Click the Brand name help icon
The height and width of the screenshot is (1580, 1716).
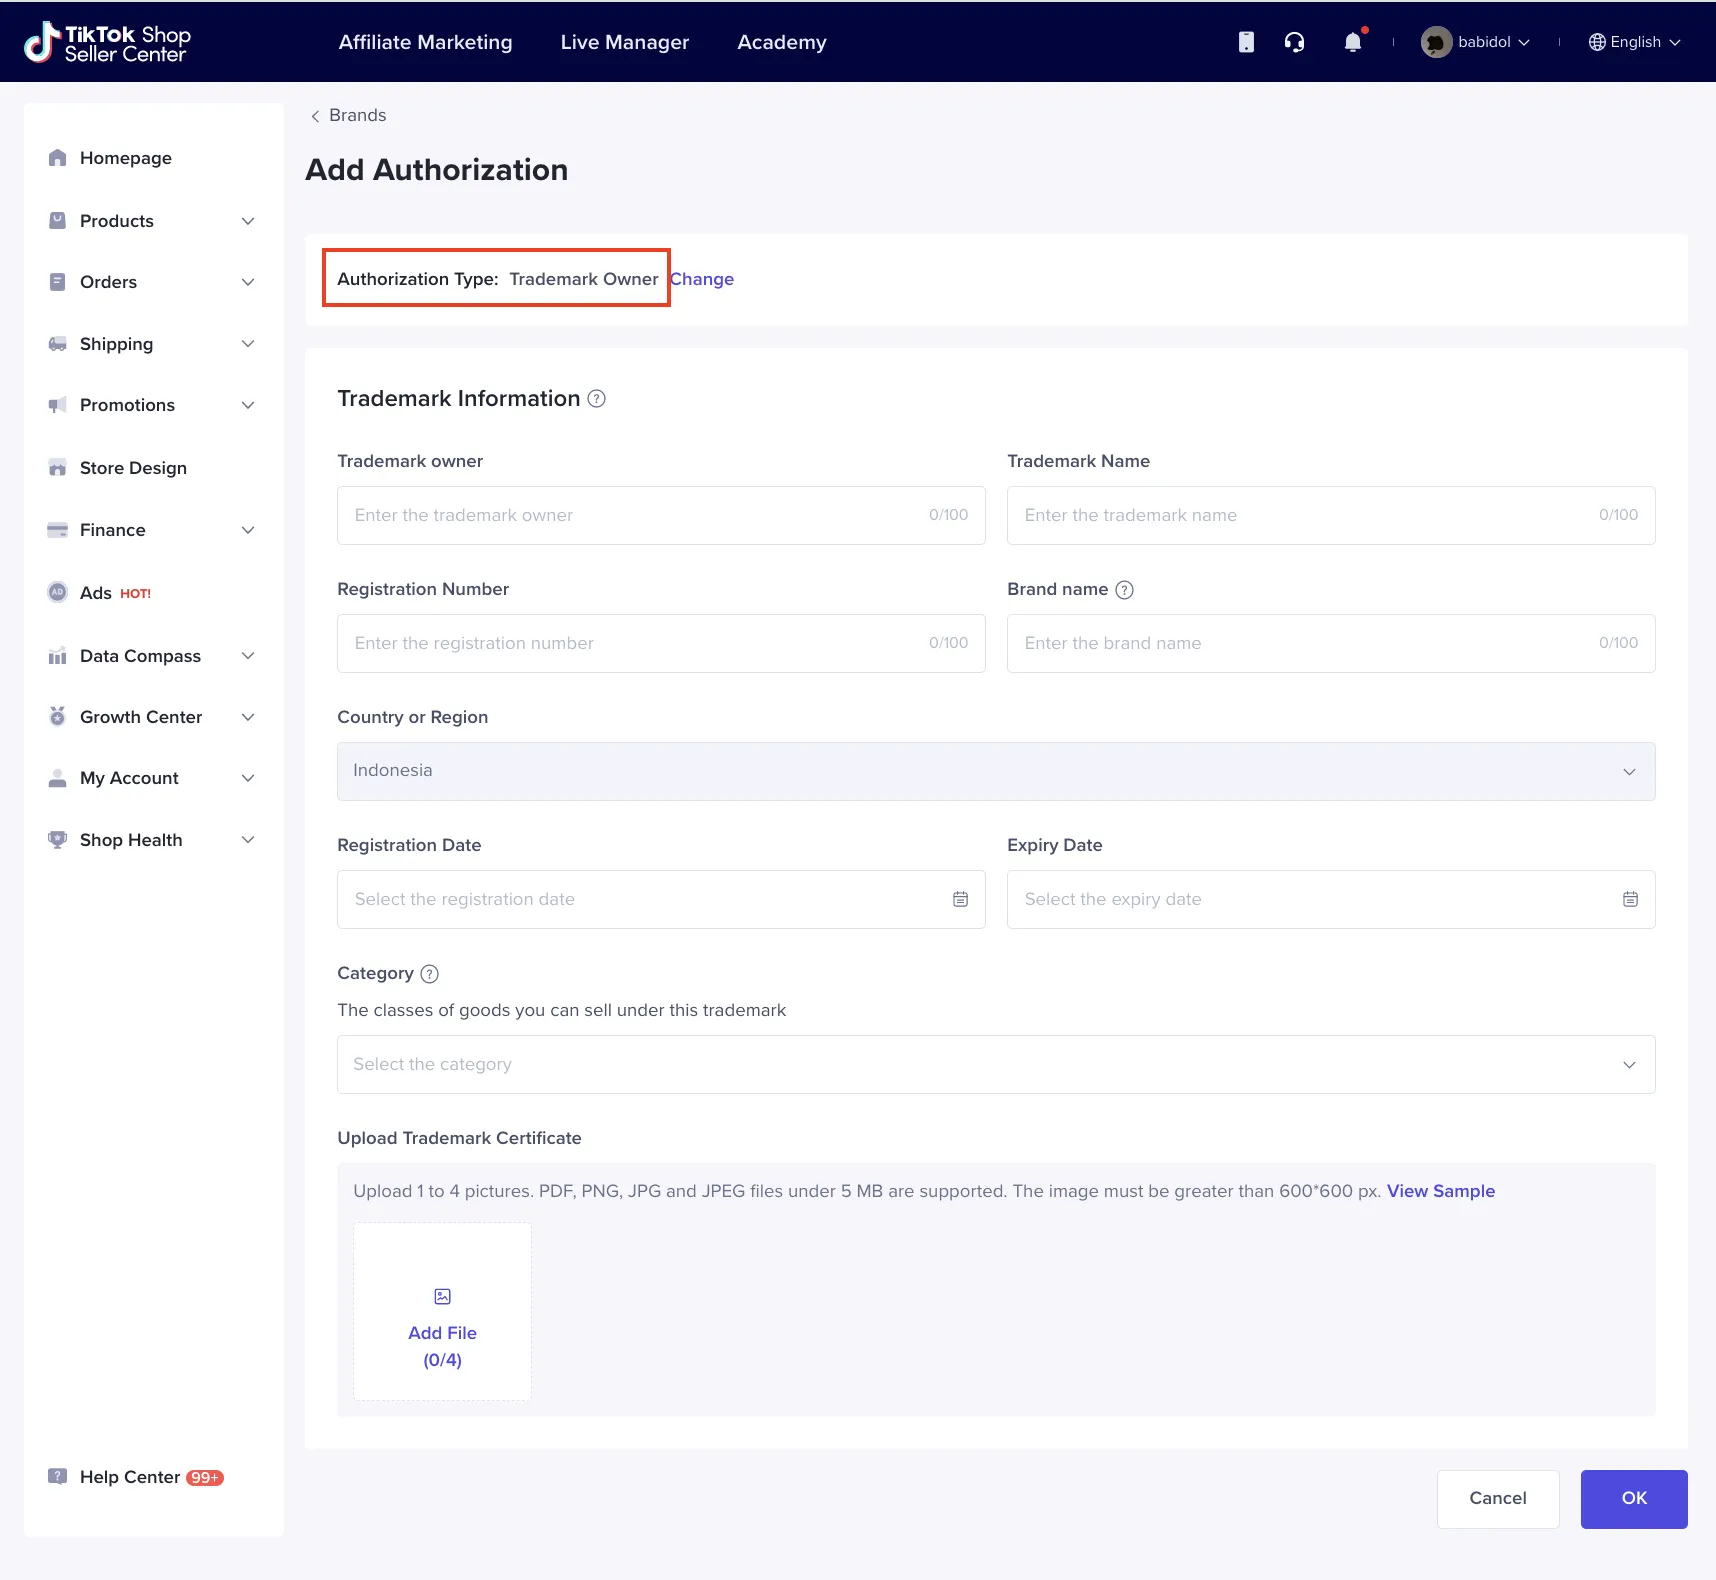[x=1124, y=590]
